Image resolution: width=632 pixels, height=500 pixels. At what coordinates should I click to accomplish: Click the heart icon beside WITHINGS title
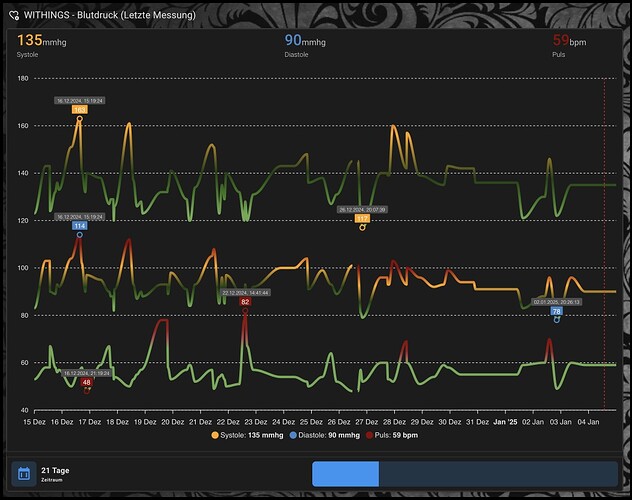click(x=14, y=15)
